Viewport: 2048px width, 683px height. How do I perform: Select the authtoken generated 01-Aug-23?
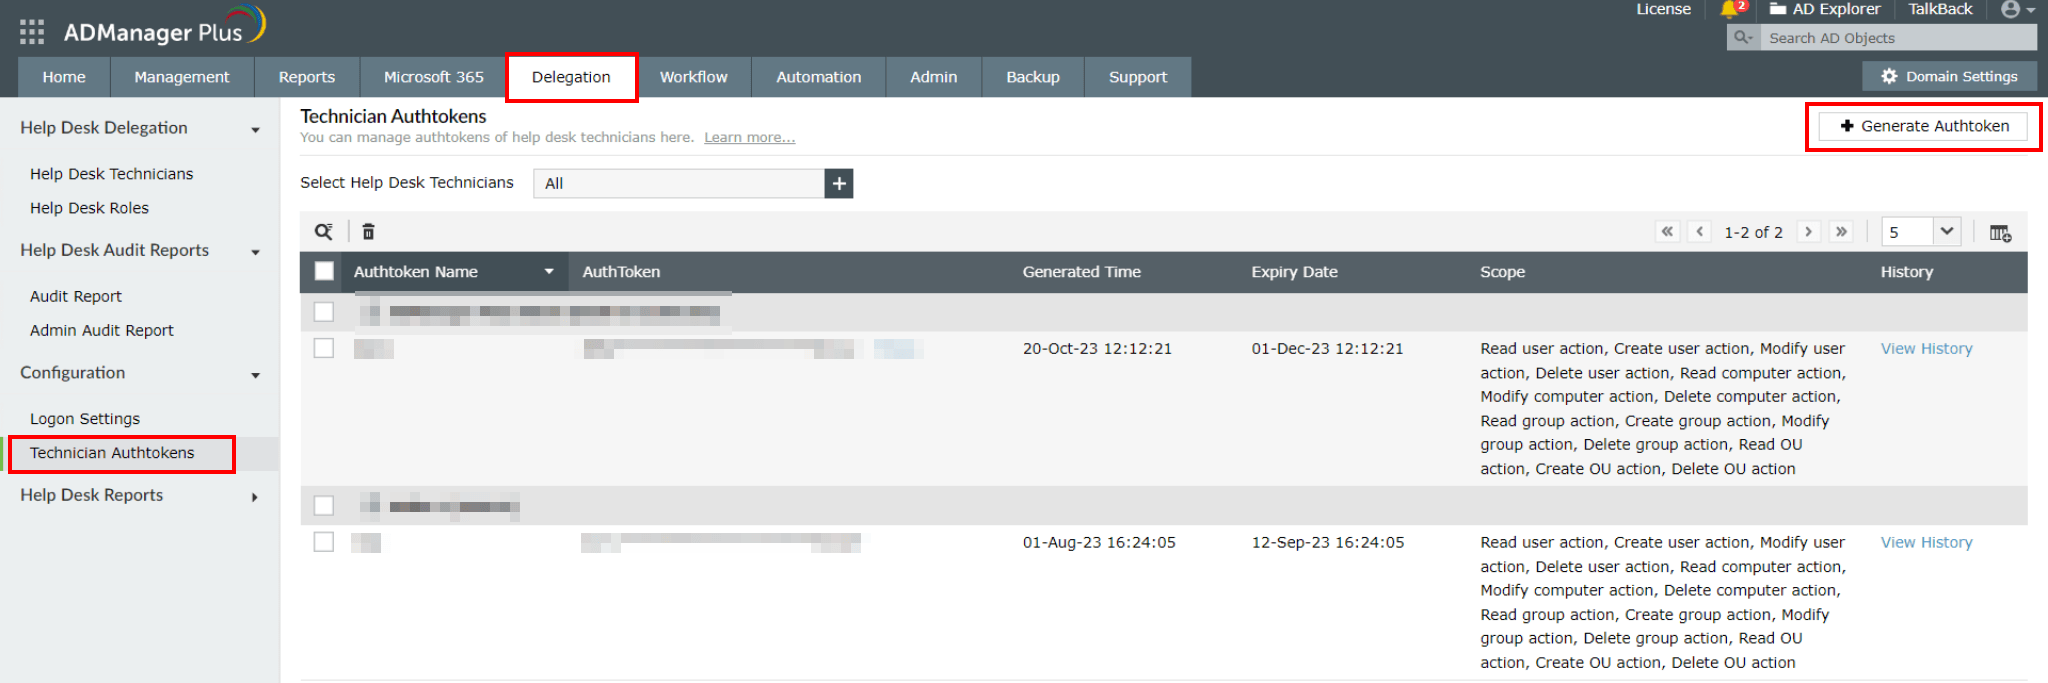[324, 542]
